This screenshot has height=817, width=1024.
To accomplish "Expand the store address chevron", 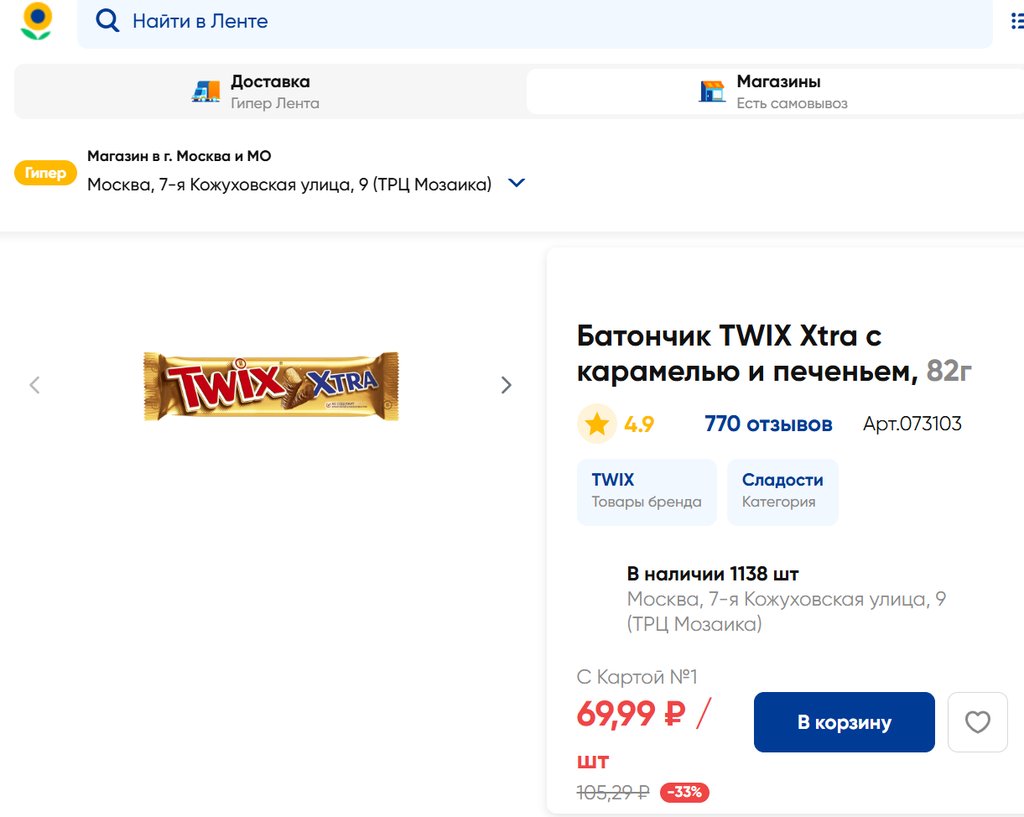I will [517, 184].
